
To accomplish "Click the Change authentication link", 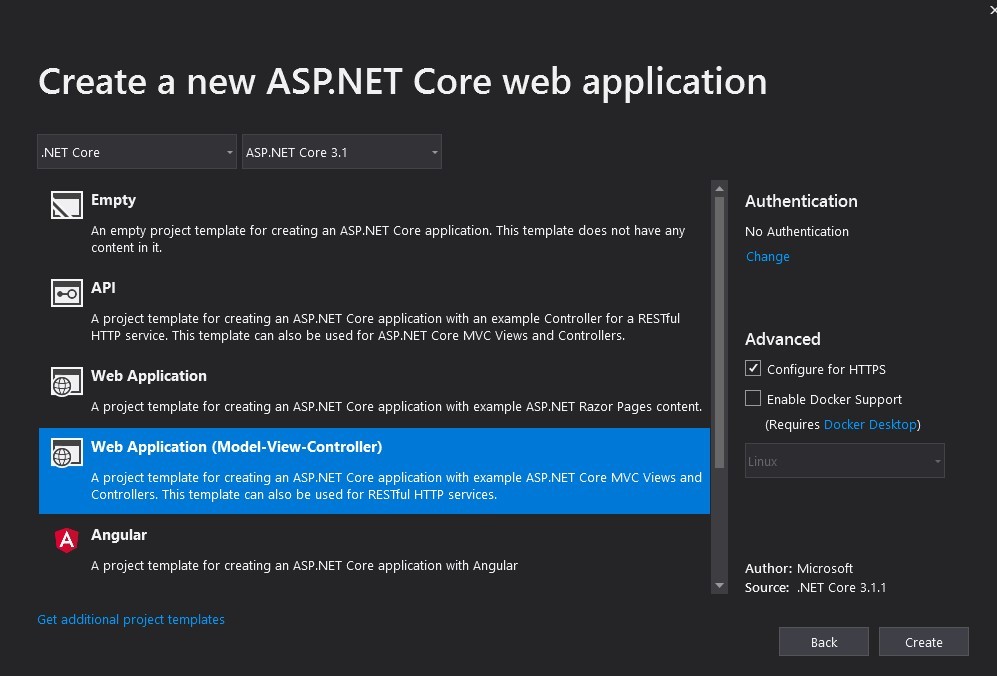I will pyautogui.click(x=767, y=256).
